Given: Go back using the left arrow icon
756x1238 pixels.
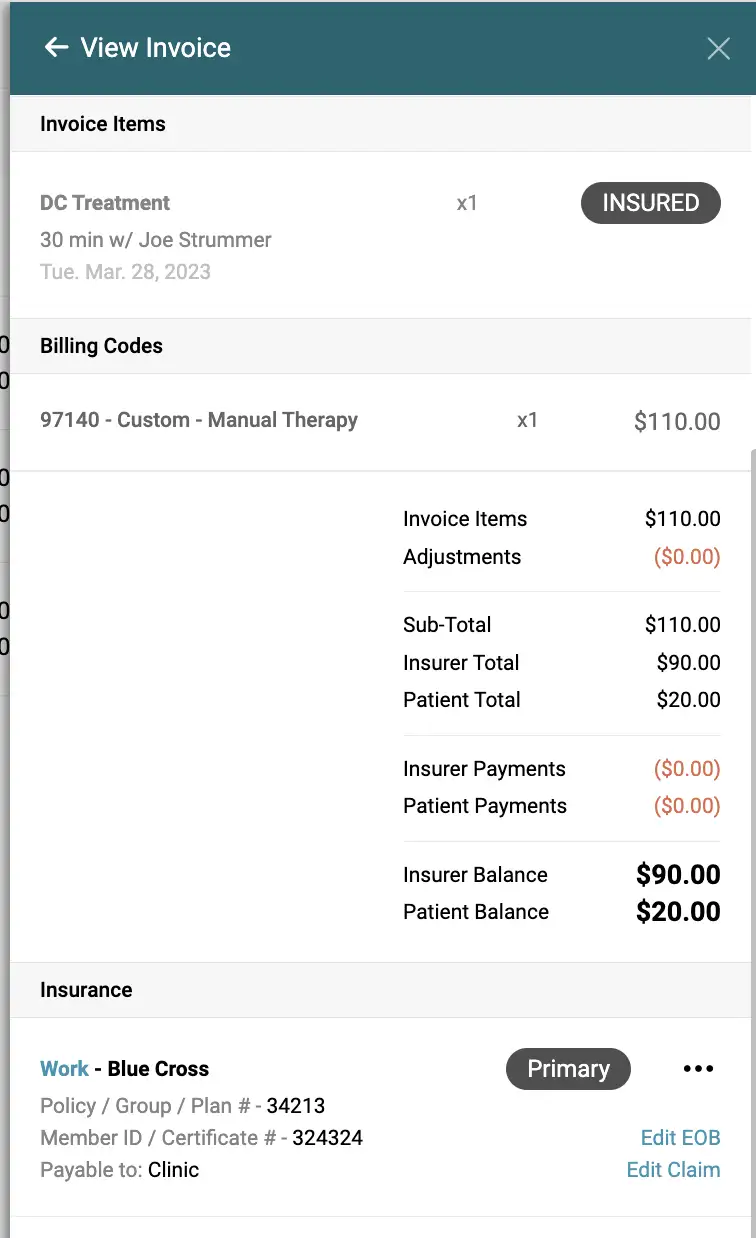Looking at the screenshot, I should point(56,47).
